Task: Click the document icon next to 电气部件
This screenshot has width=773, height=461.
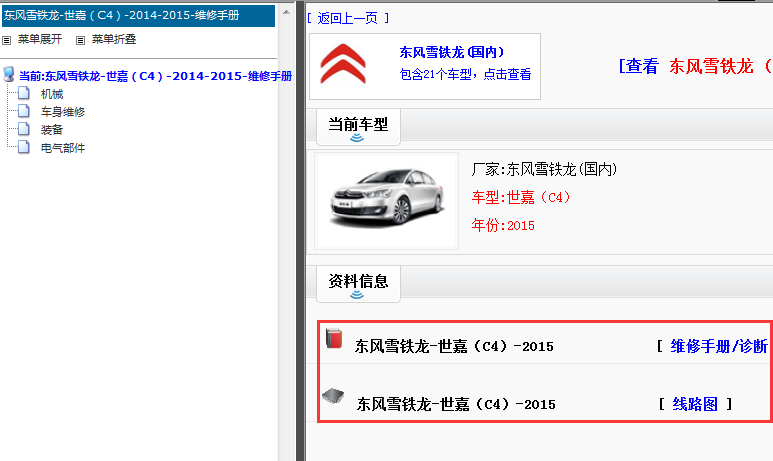Action: coord(24,147)
